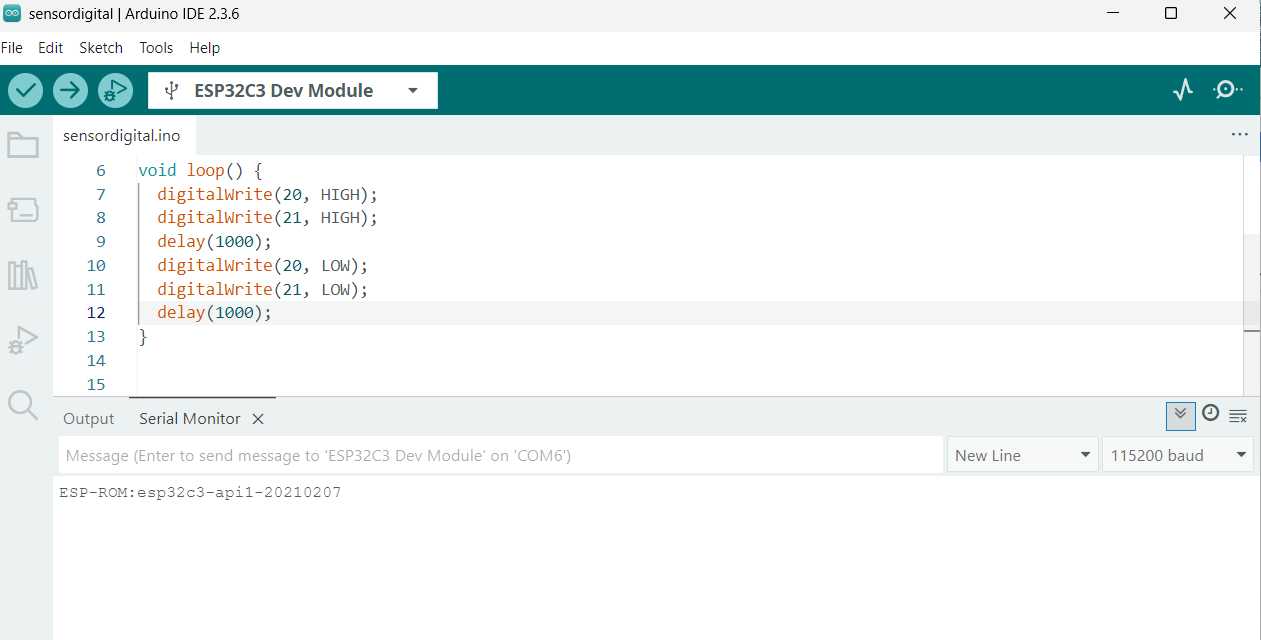
Task: Open Library Manager books icon
Action: 23,275
